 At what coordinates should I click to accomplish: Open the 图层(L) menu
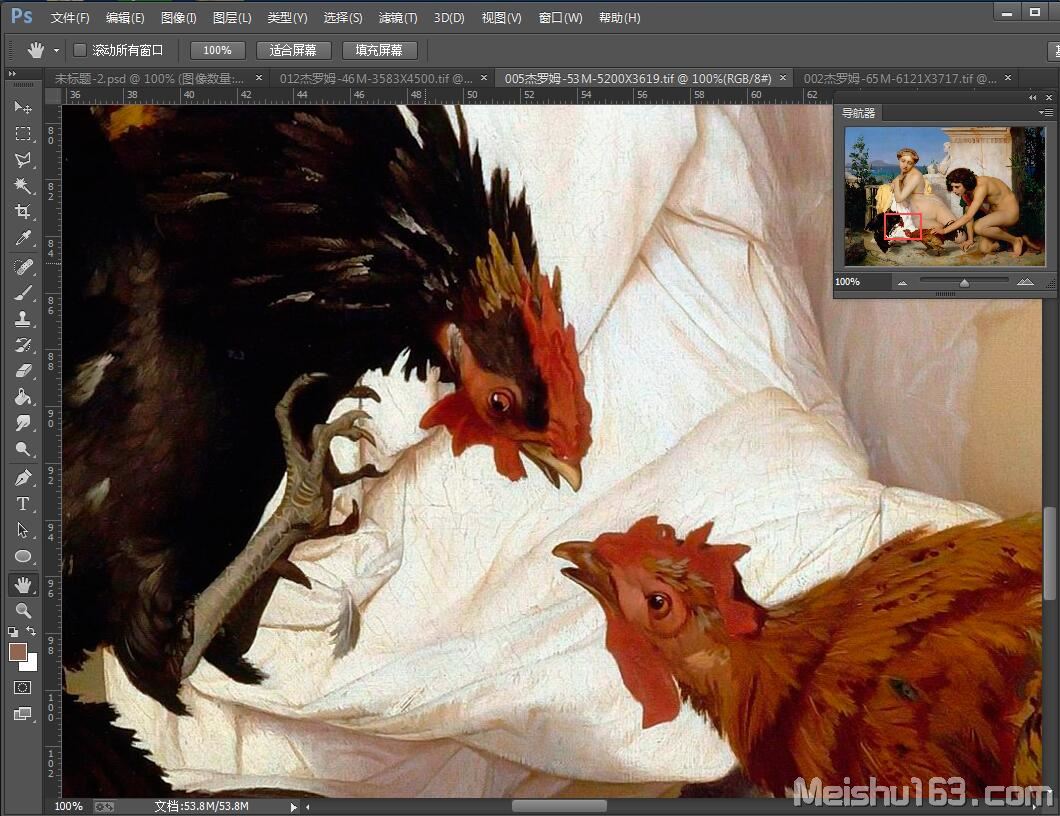coord(232,18)
